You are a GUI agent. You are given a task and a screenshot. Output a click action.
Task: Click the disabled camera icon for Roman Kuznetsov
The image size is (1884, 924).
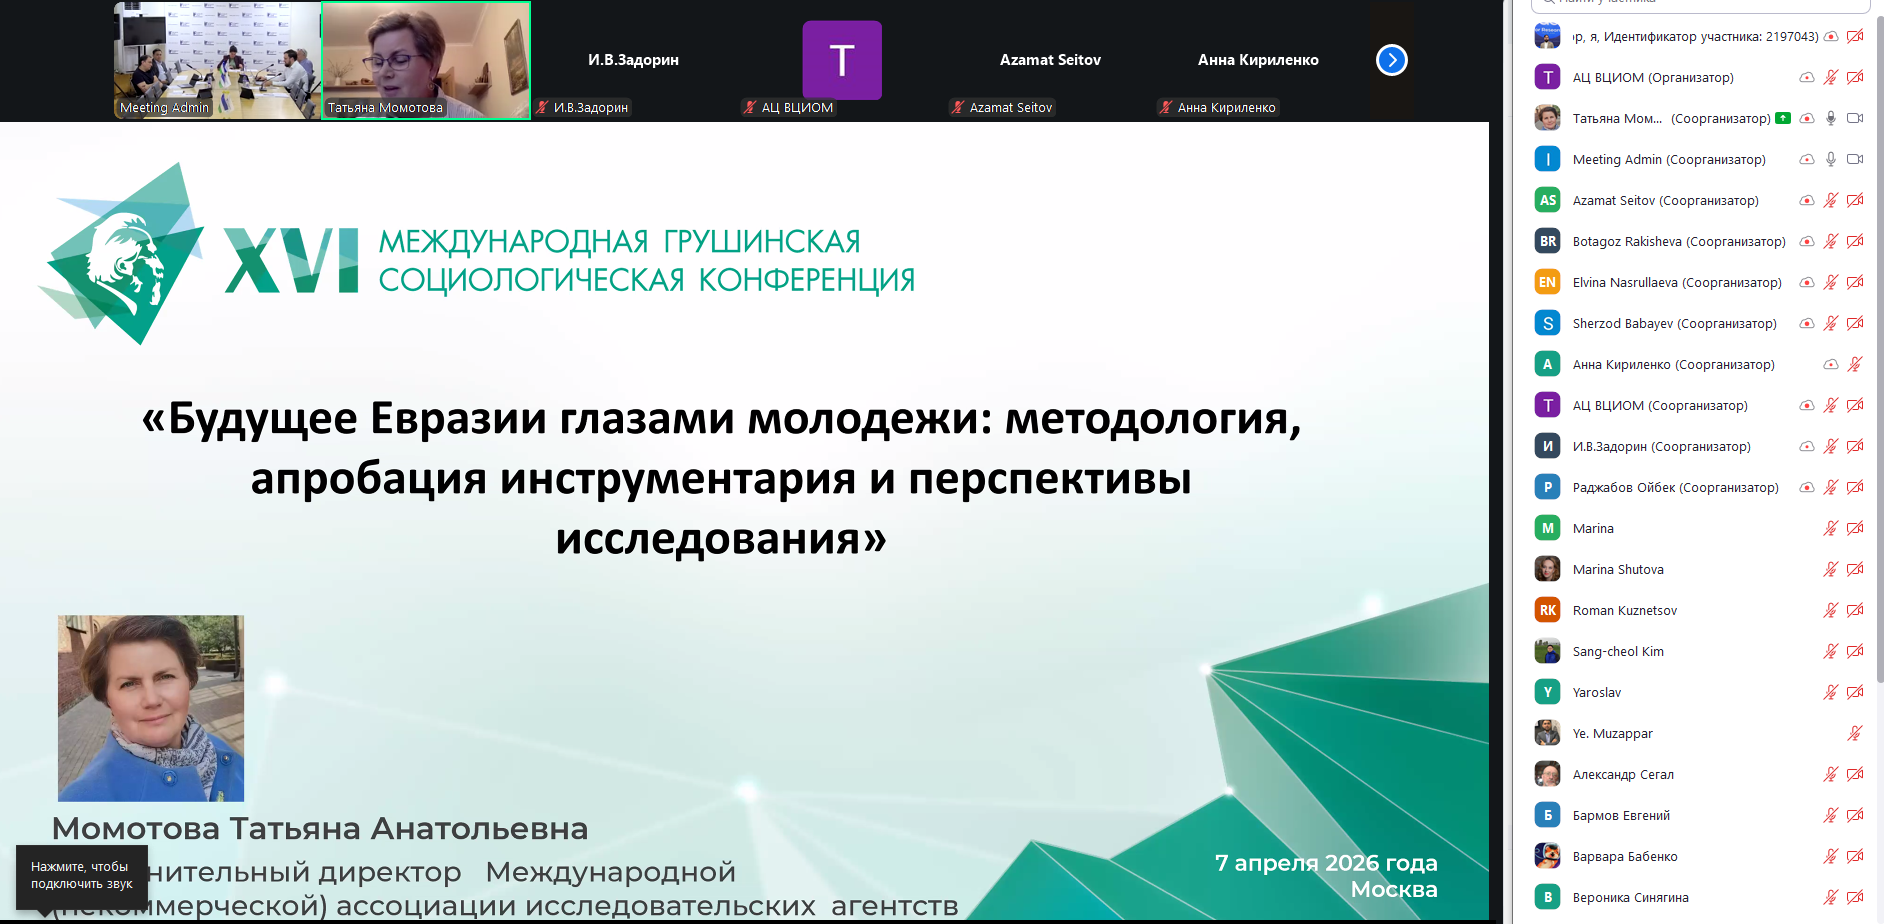coord(1854,610)
